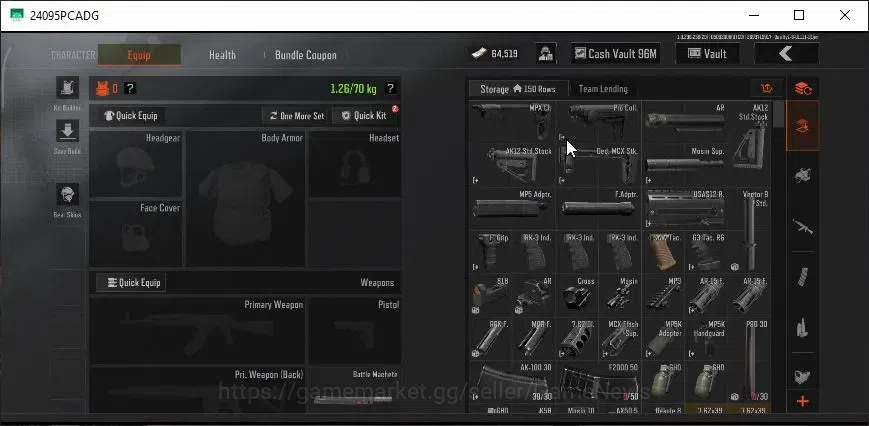Filter storage by rifle weapons category
This screenshot has width=869, height=426.
(802, 226)
